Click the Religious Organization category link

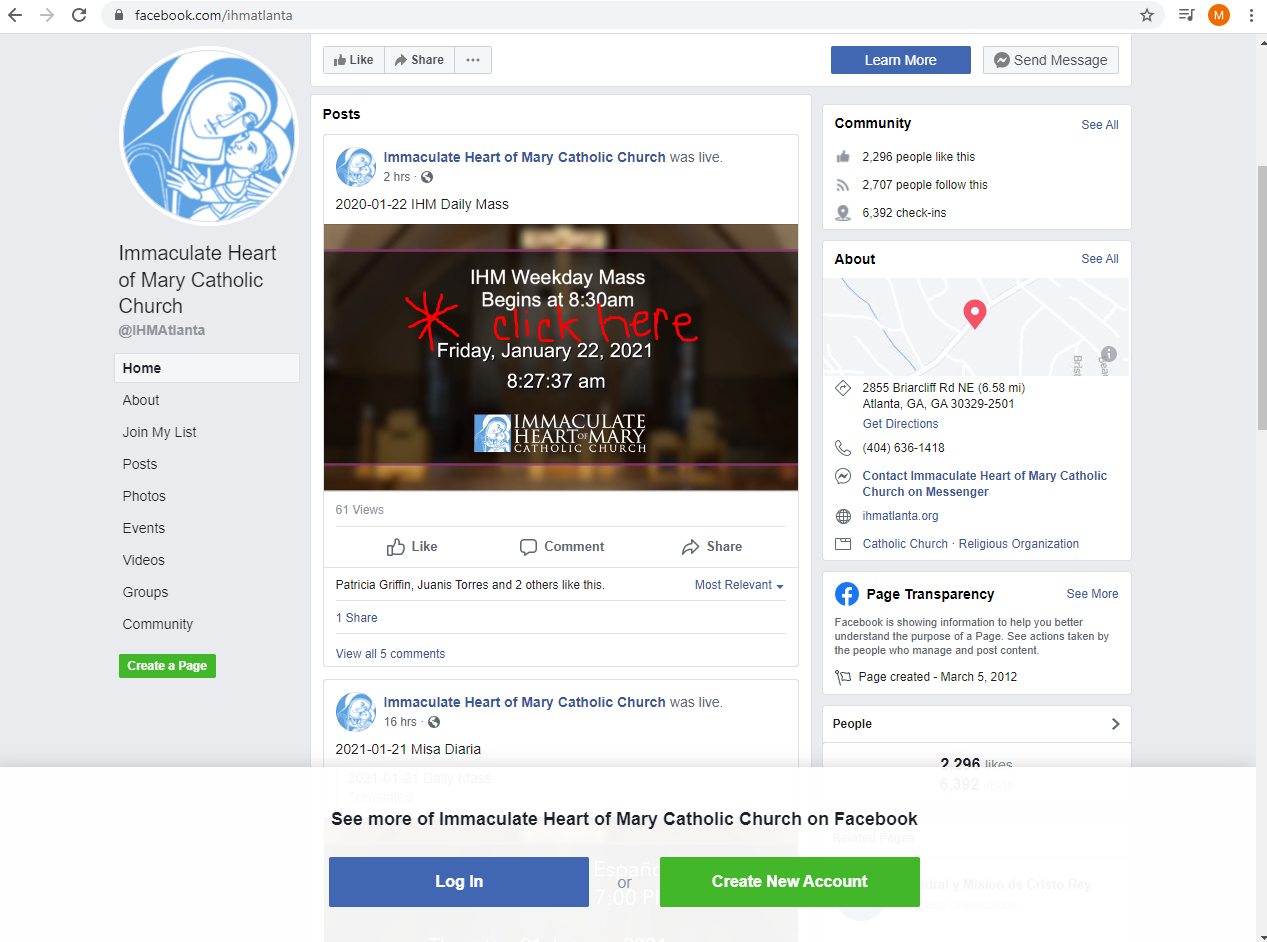click(1019, 544)
